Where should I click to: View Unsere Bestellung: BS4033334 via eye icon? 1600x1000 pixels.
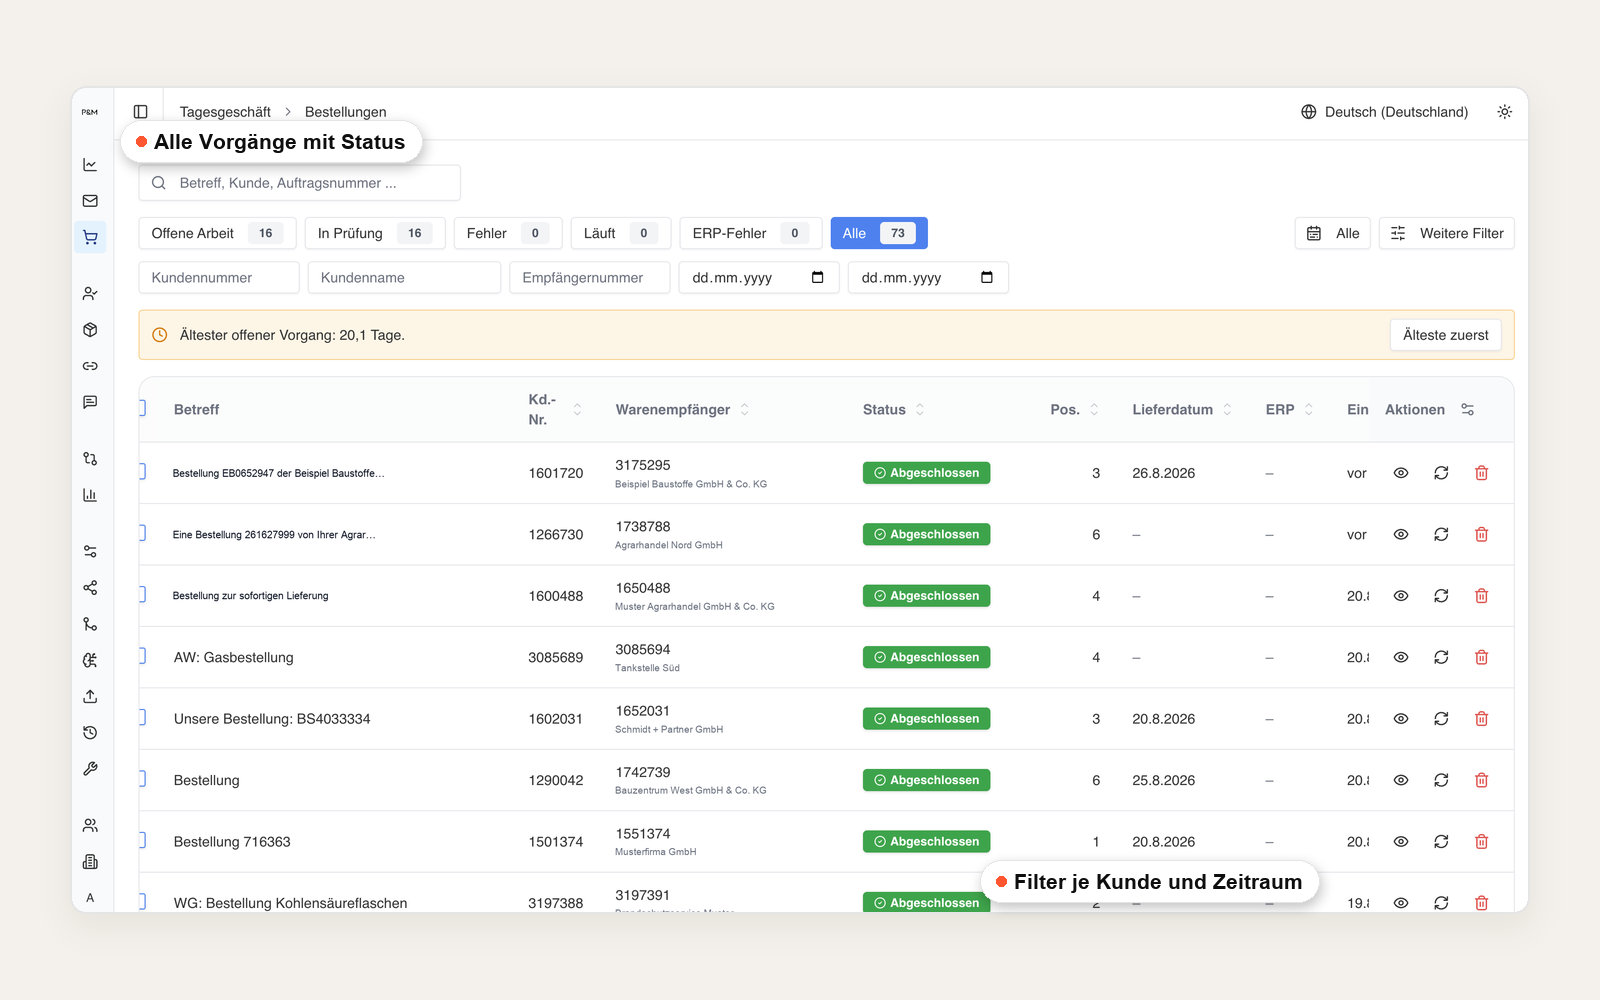1401,719
